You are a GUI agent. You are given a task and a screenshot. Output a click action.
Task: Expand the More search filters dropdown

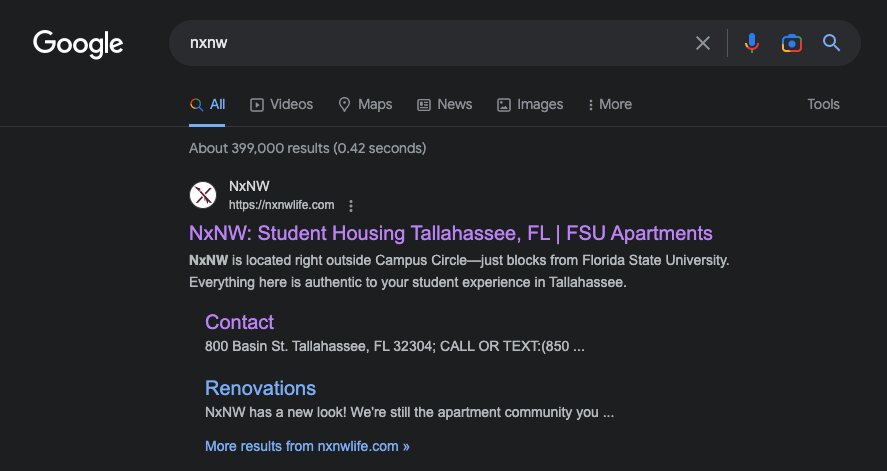pyautogui.click(x=610, y=105)
